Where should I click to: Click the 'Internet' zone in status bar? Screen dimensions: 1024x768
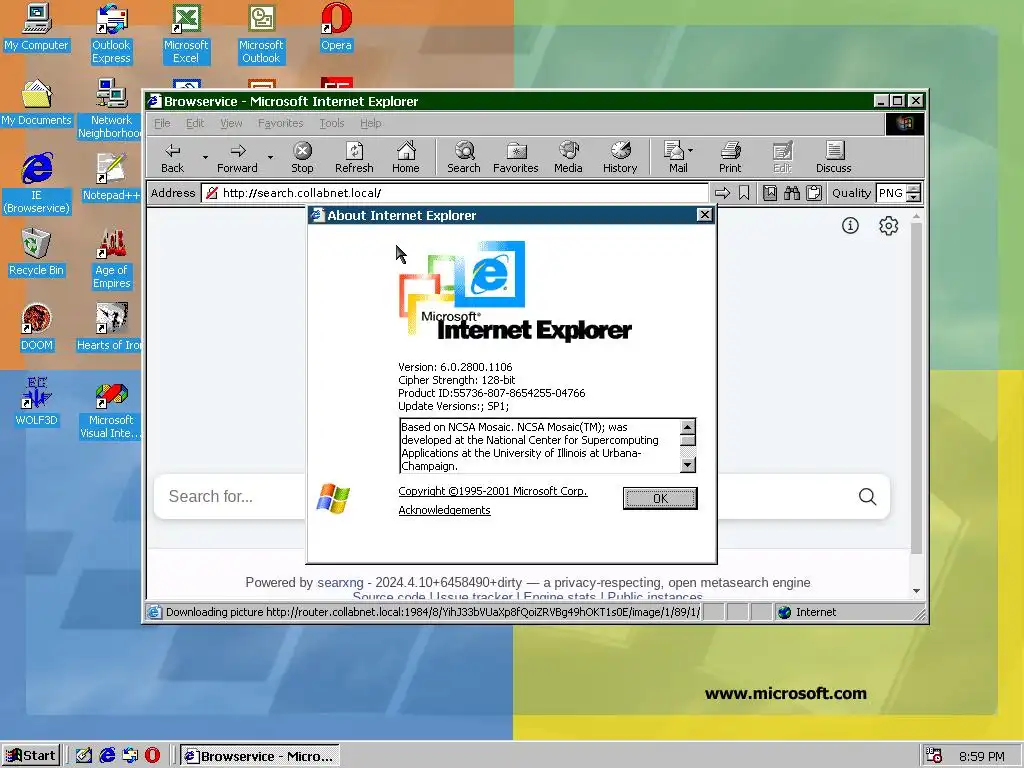pos(816,612)
